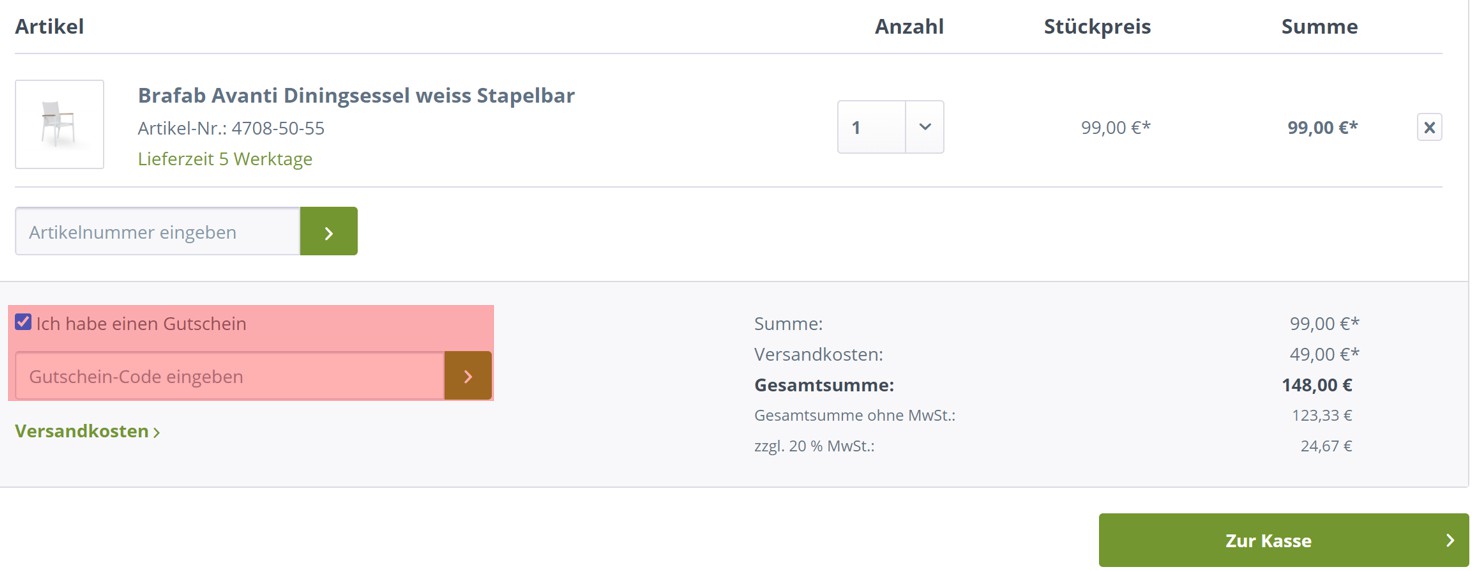Screen dimensions: 1480x571
Task: Click the chevron on the Zur Kasse button
Action: coord(1450,540)
